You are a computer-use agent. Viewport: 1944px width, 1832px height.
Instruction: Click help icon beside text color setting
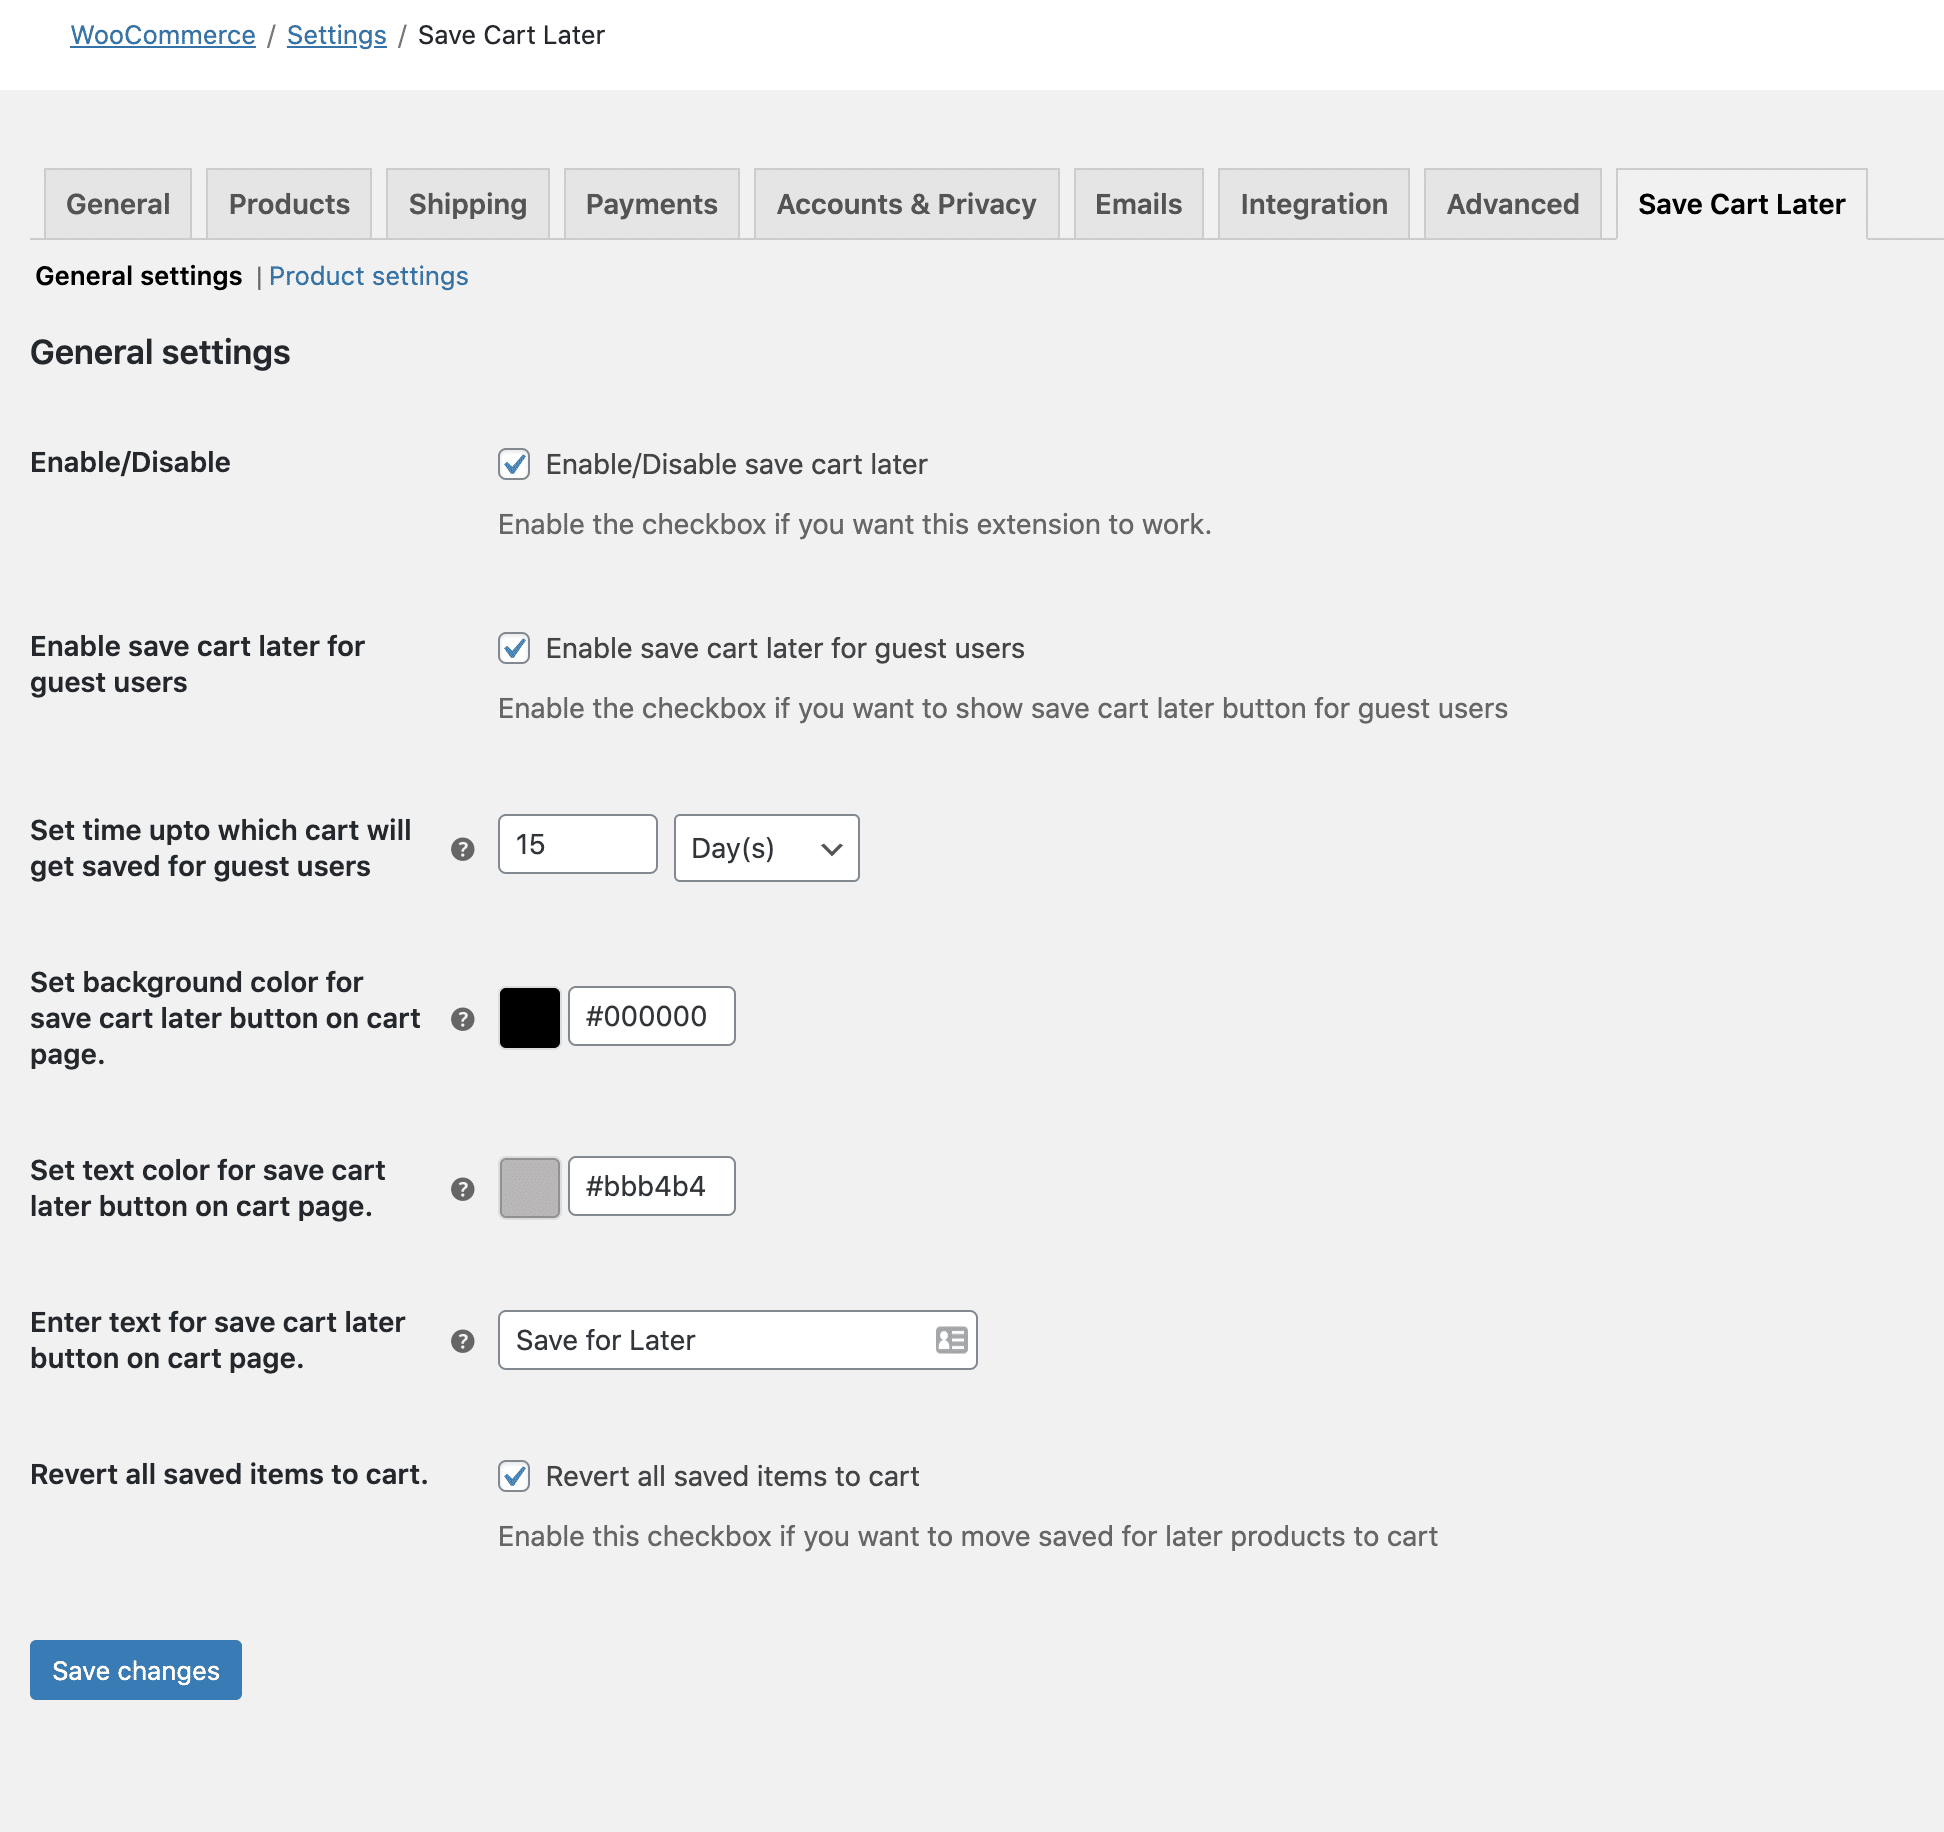point(462,1189)
